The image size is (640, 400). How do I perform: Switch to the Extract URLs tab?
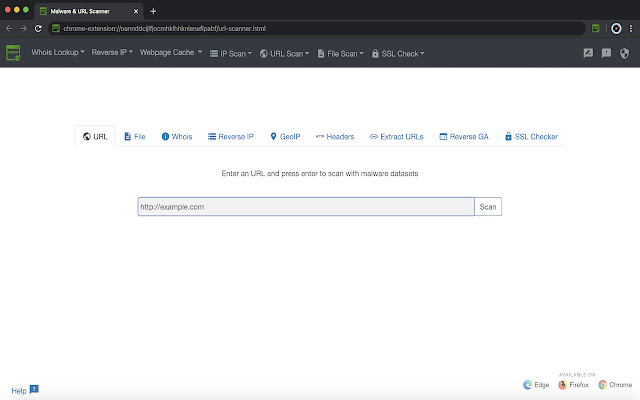point(397,136)
